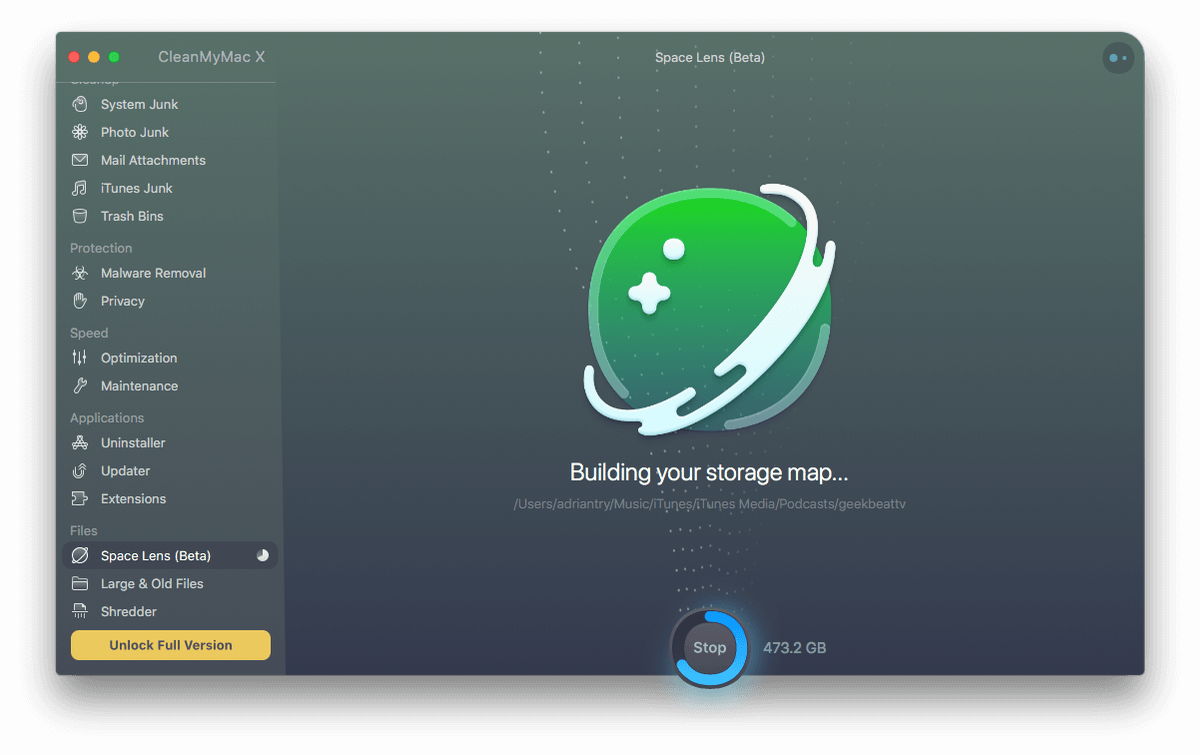
Task: Open the assistant dots button in top-right
Action: (1118, 58)
